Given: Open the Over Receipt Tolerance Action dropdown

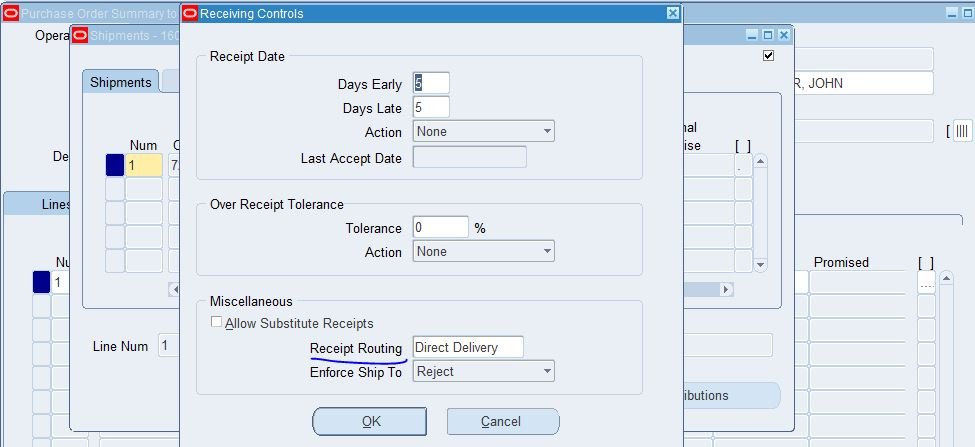Looking at the screenshot, I should [484, 251].
